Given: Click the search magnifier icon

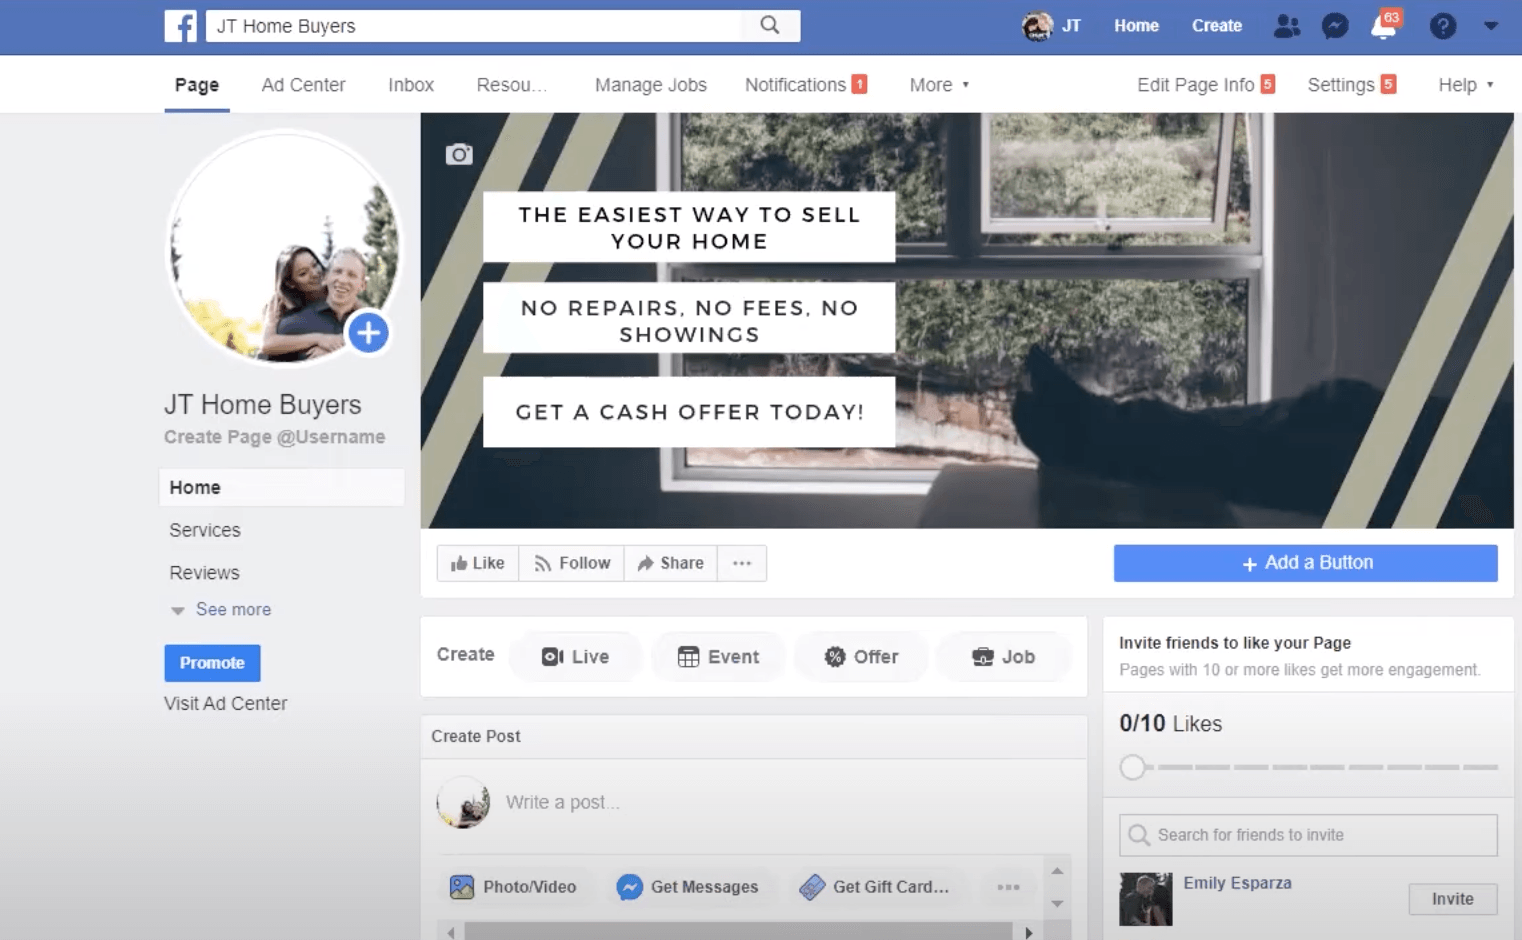Looking at the screenshot, I should 769,25.
